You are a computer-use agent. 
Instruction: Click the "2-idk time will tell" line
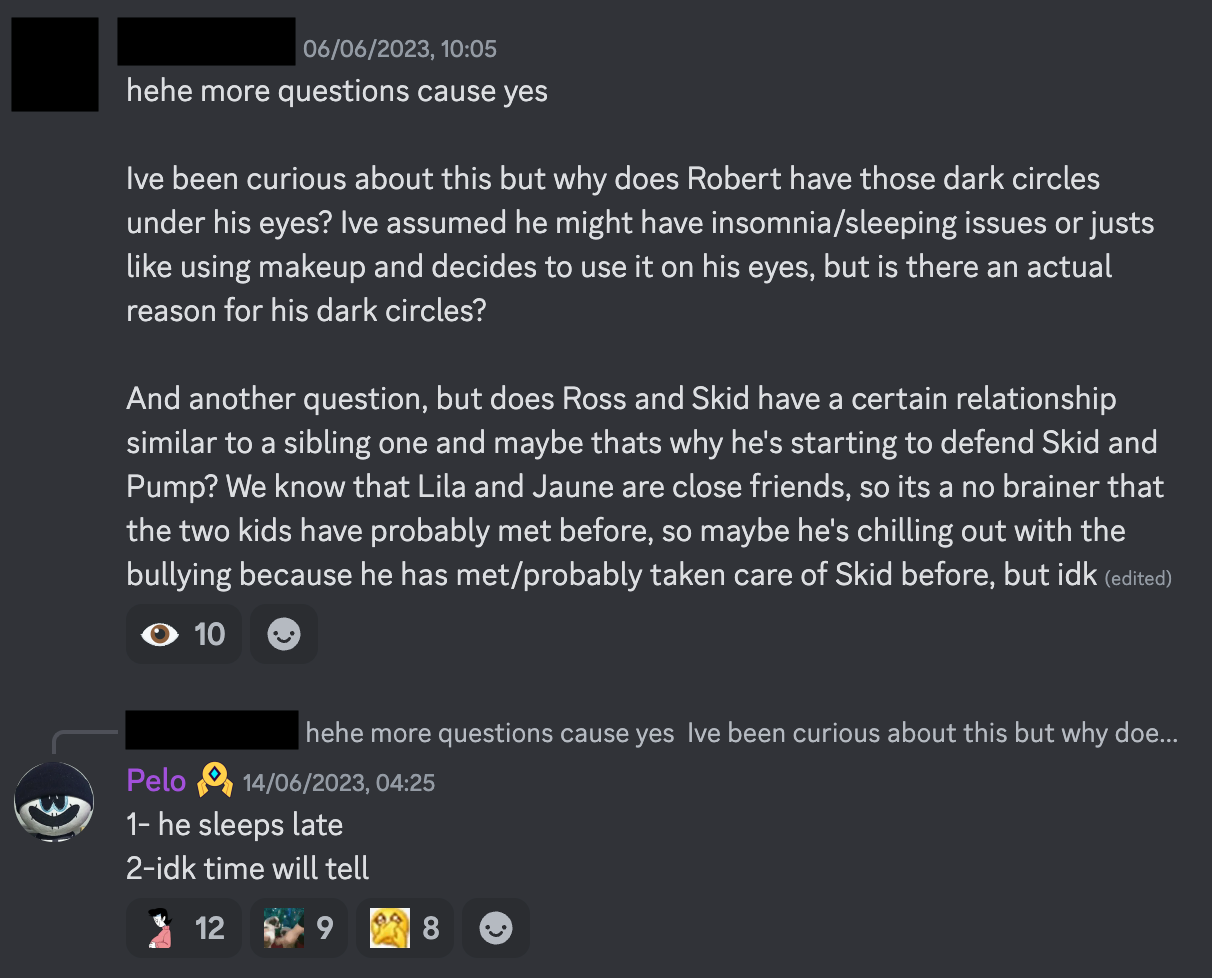coord(248,868)
